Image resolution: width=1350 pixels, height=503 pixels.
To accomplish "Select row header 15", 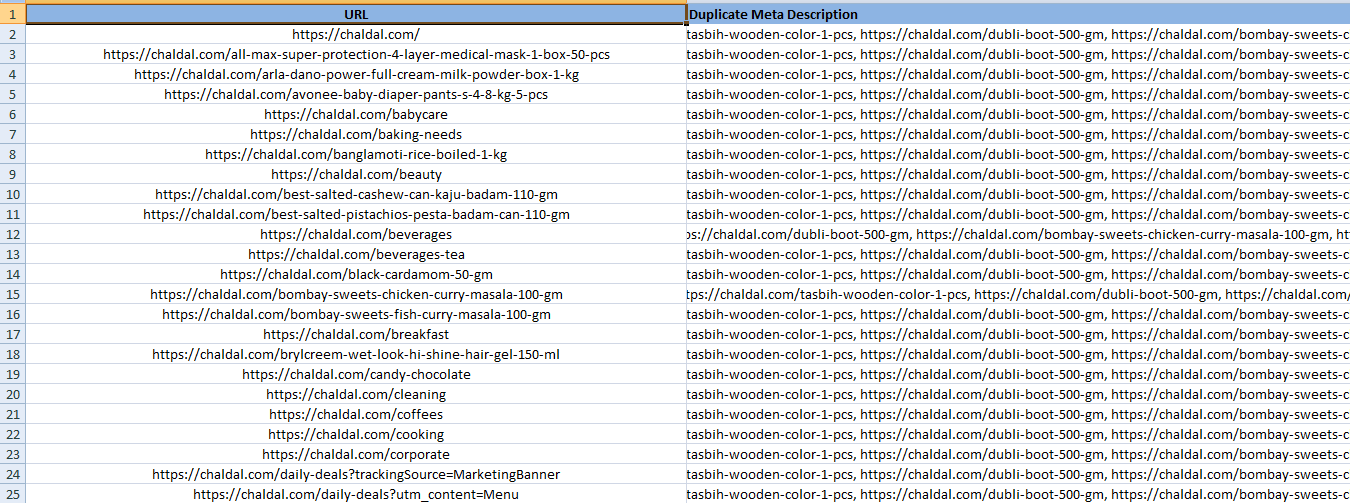I will coord(12,294).
